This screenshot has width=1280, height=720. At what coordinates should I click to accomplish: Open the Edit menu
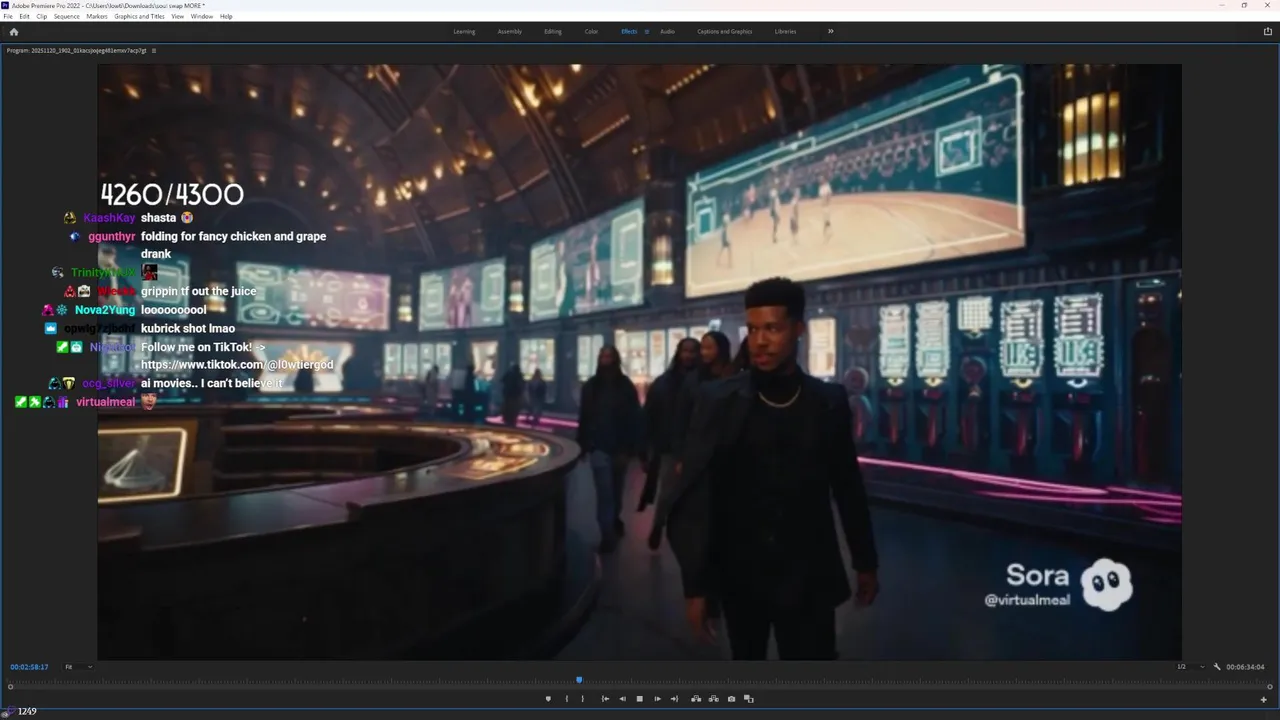click(x=24, y=16)
